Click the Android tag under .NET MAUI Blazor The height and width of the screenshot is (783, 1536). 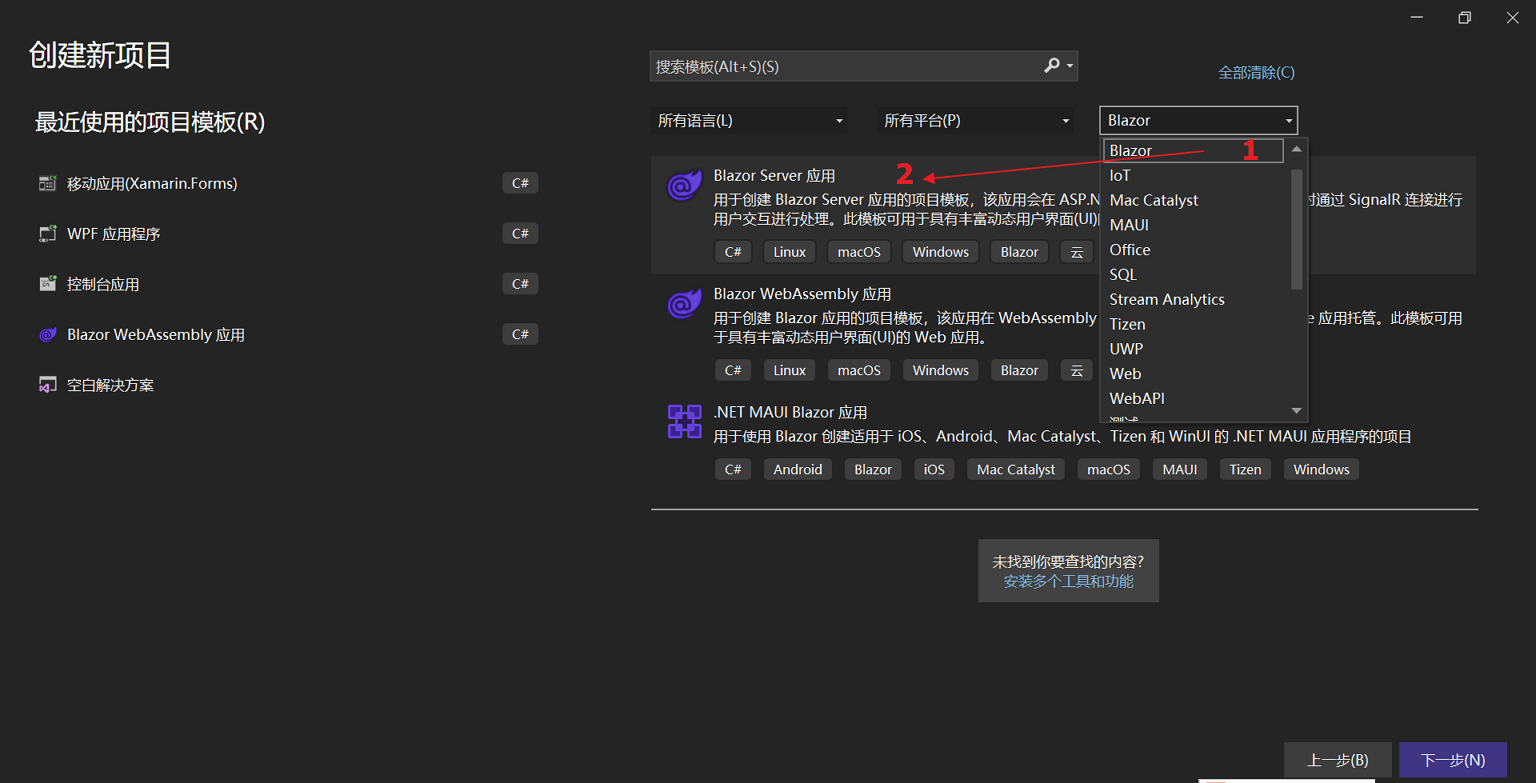pyautogui.click(x=797, y=469)
